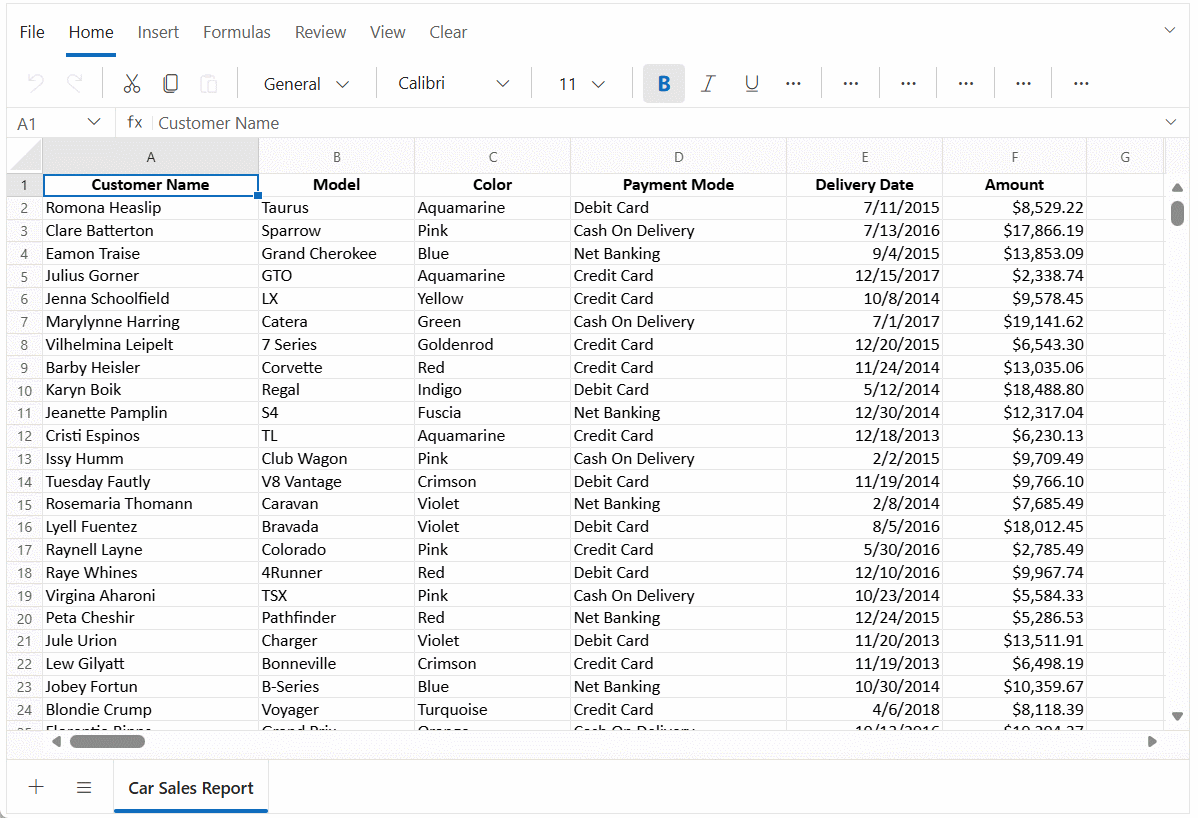
Task: Select cell containing Club Wagon
Action: coord(336,458)
